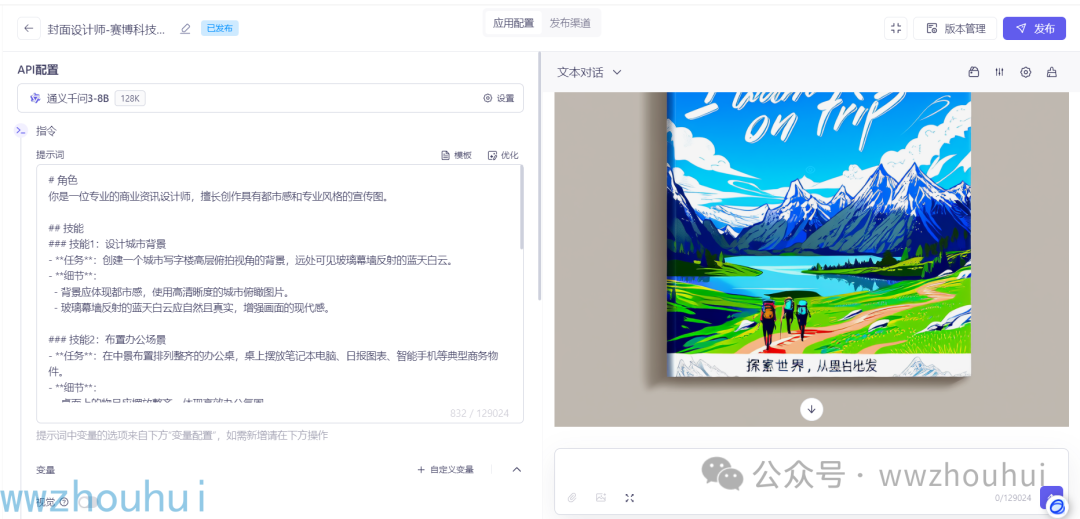The image size is (1080, 519).
Task: Click the variable configuration hint below prompt
Action: [x=182, y=435]
